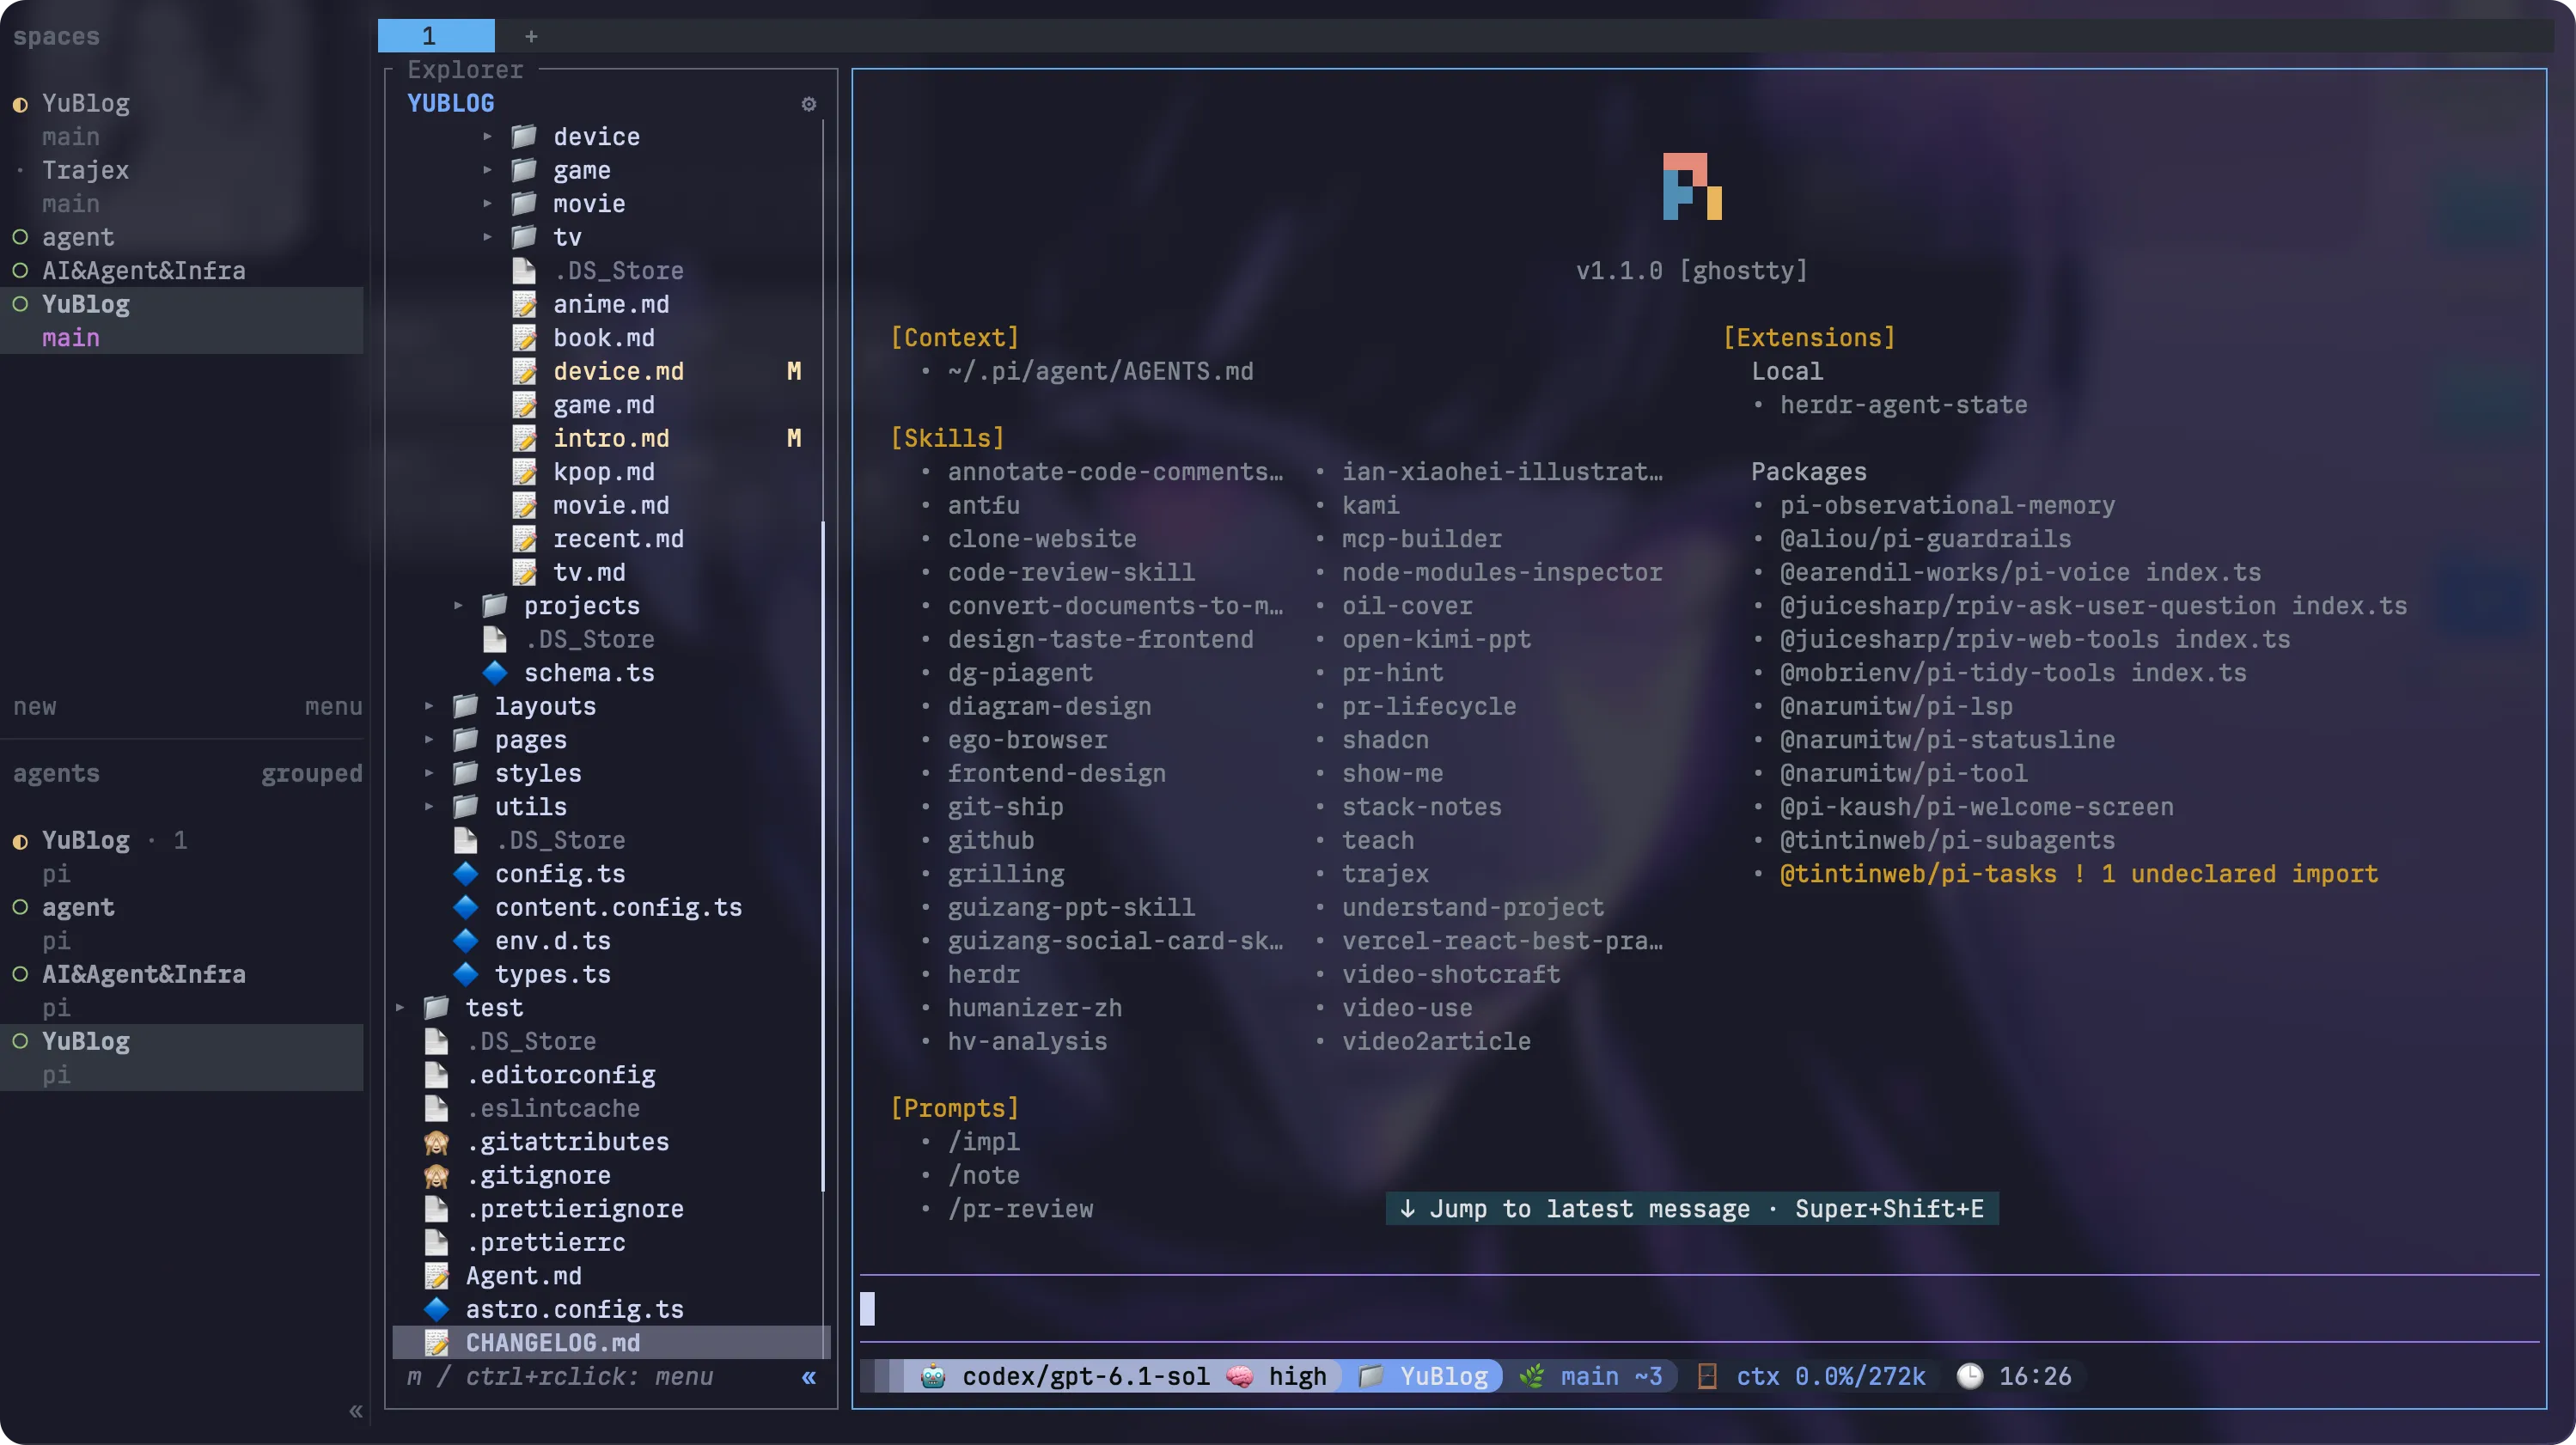The height and width of the screenshot is (1445, 2576).
Task: Click the schema.ts file icon
Action: [x=495, y=673]
